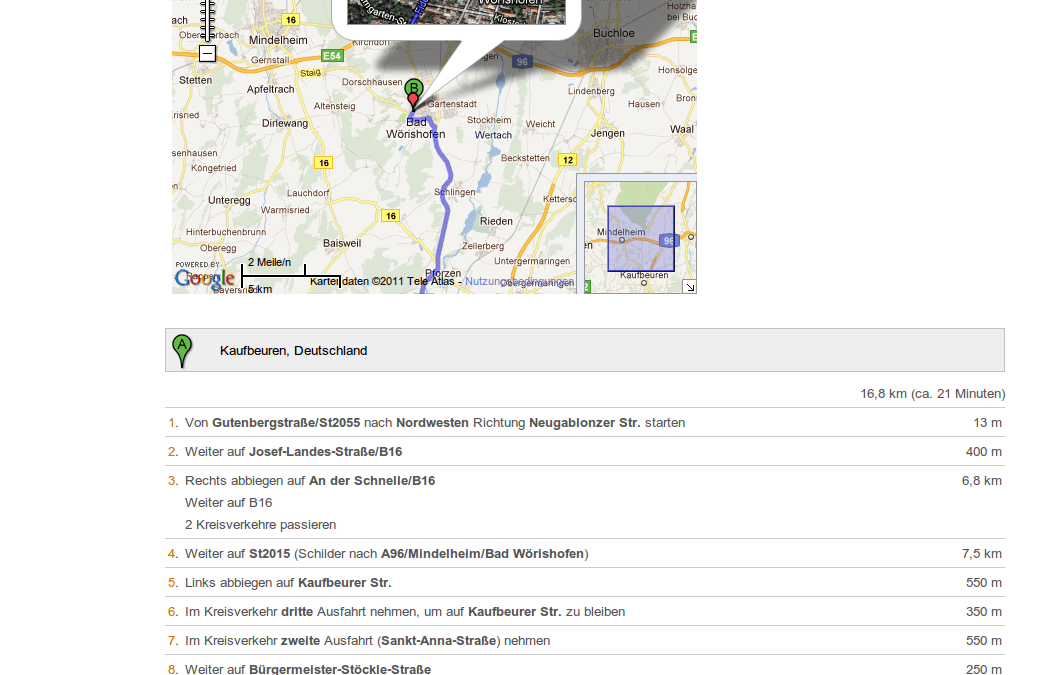Click the Bad Wörishofen town label
The width and height of the screenshot is (1050, 675).
pos(416,128)
